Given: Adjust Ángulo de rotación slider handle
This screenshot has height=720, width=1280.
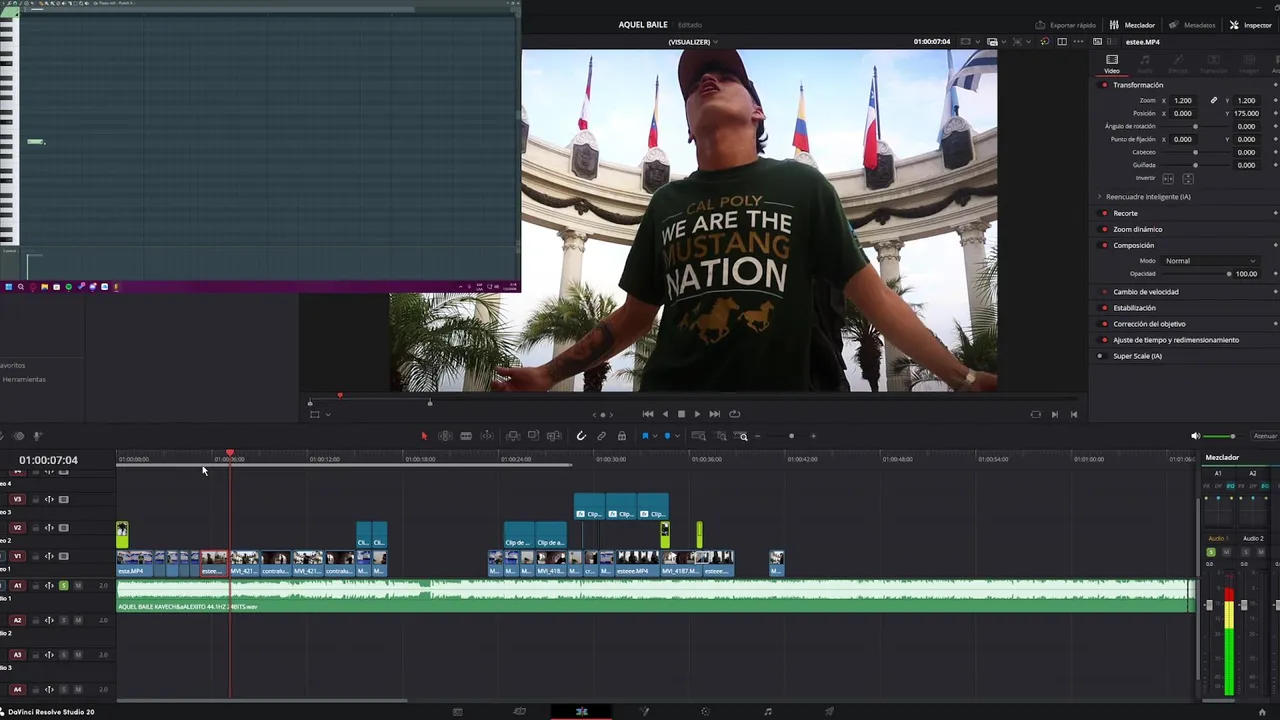Looking at the screenshot, I should pos(1195,126).
